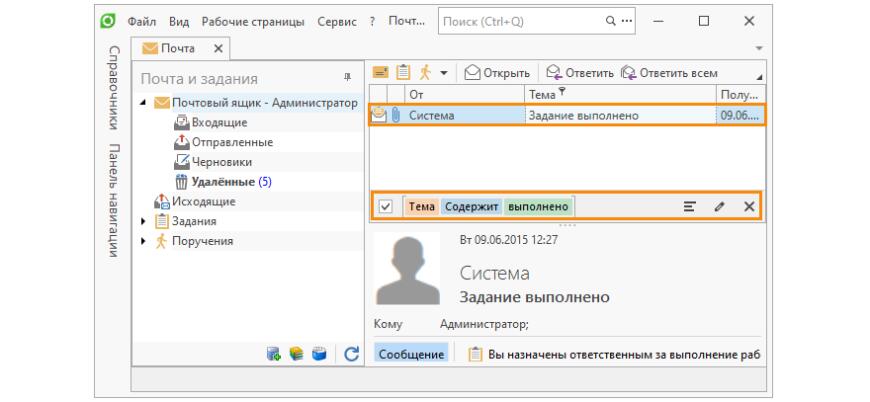Open search options with the three dots
Image resolution: width=870 pixels, height=402 pixels.
[x=627, y=22]
